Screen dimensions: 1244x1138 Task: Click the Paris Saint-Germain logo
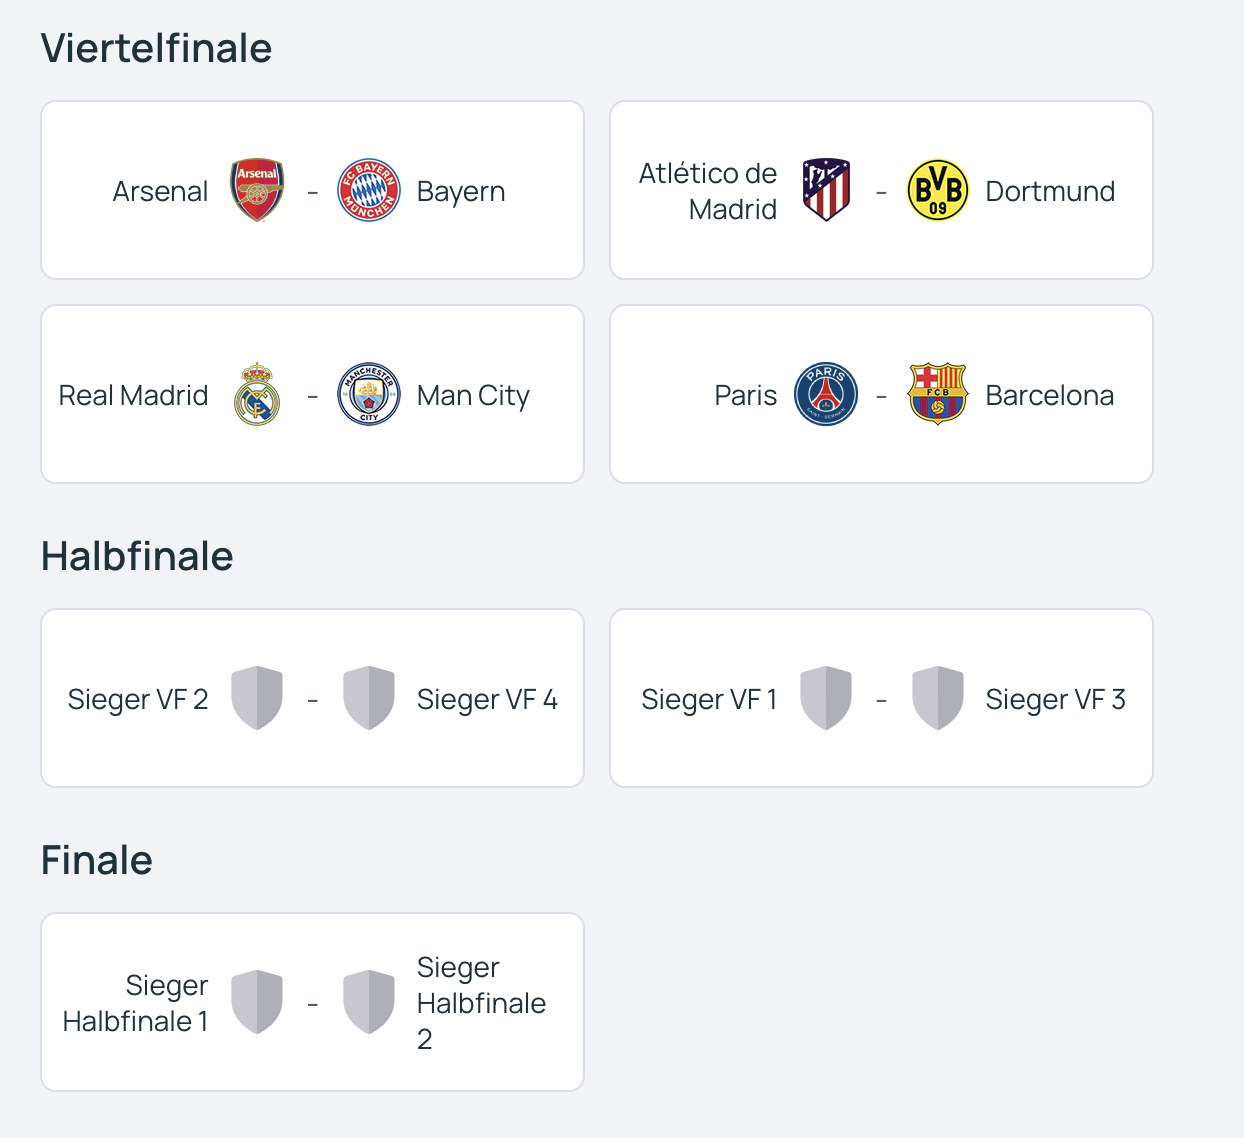tap(826, 394)
